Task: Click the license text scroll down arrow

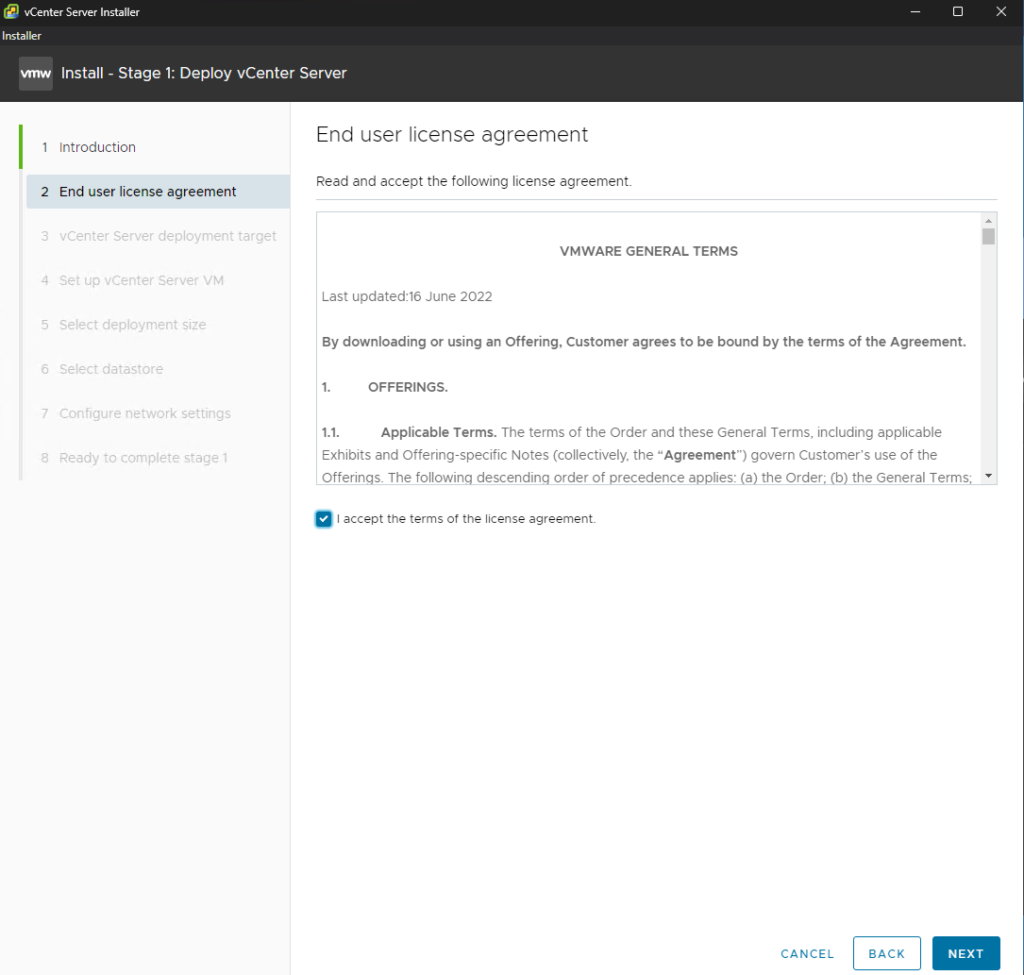Action: [988, 476]
